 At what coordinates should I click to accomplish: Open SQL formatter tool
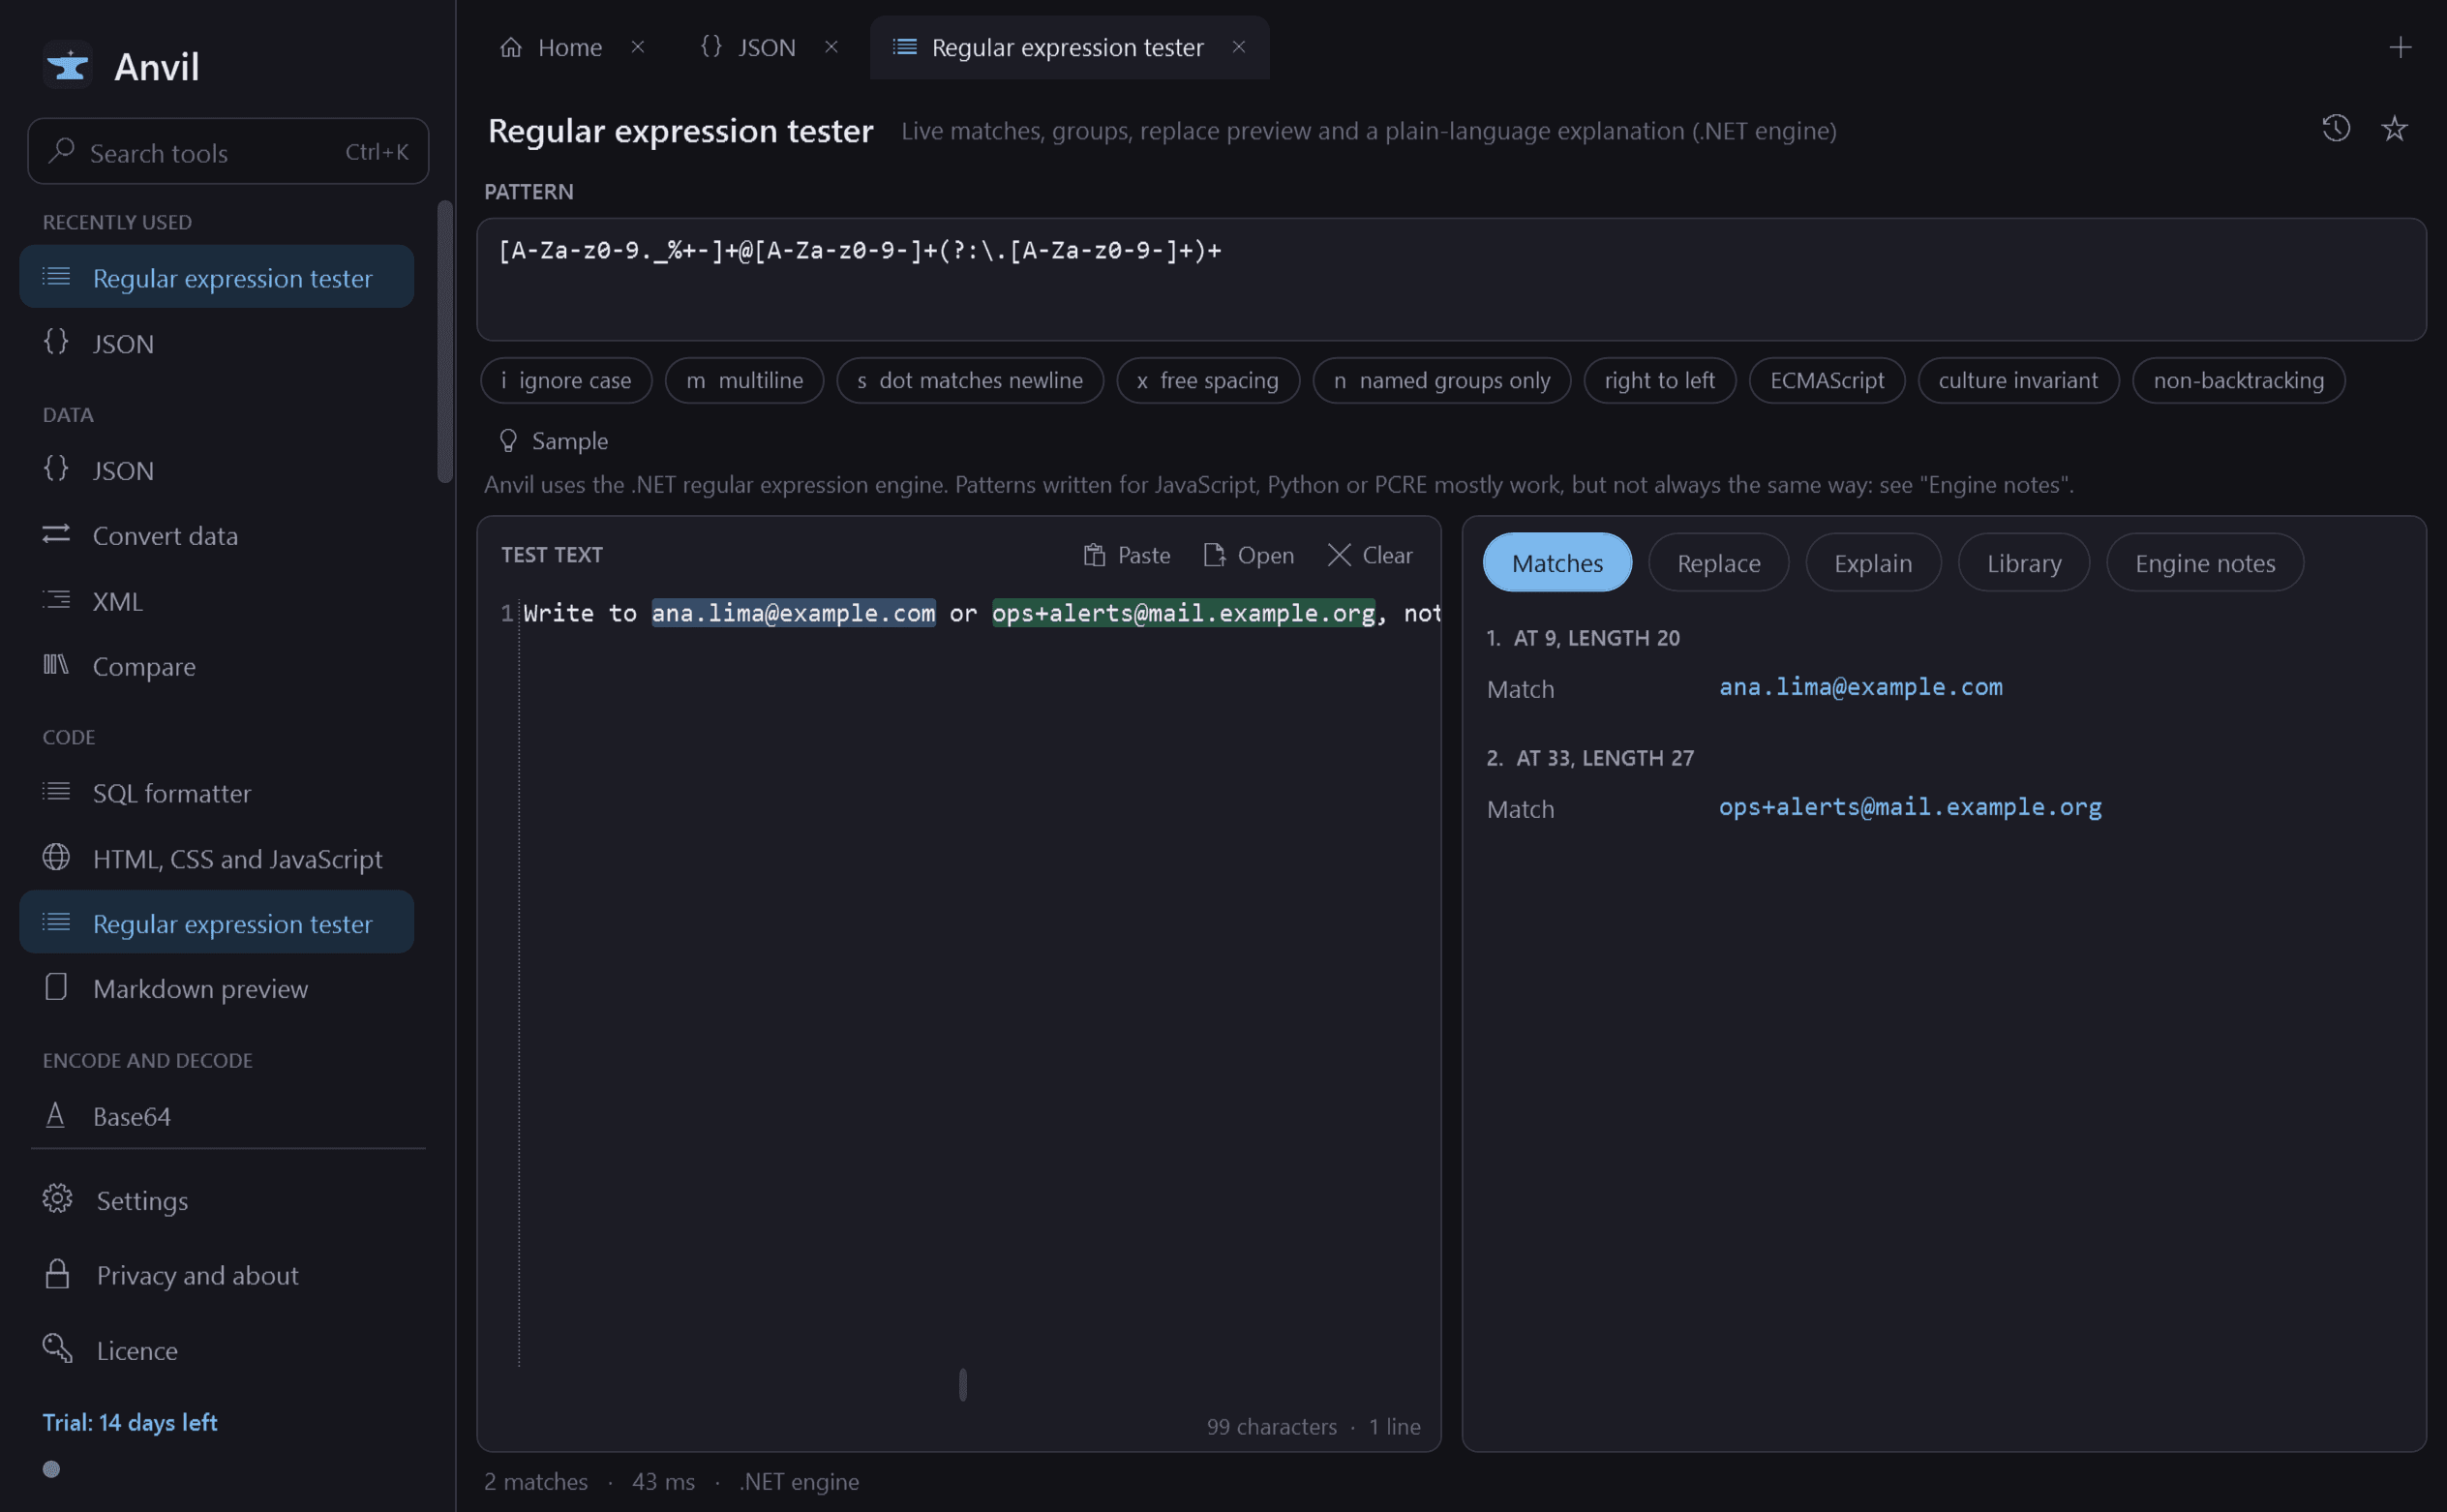click(x=217, y=793)
